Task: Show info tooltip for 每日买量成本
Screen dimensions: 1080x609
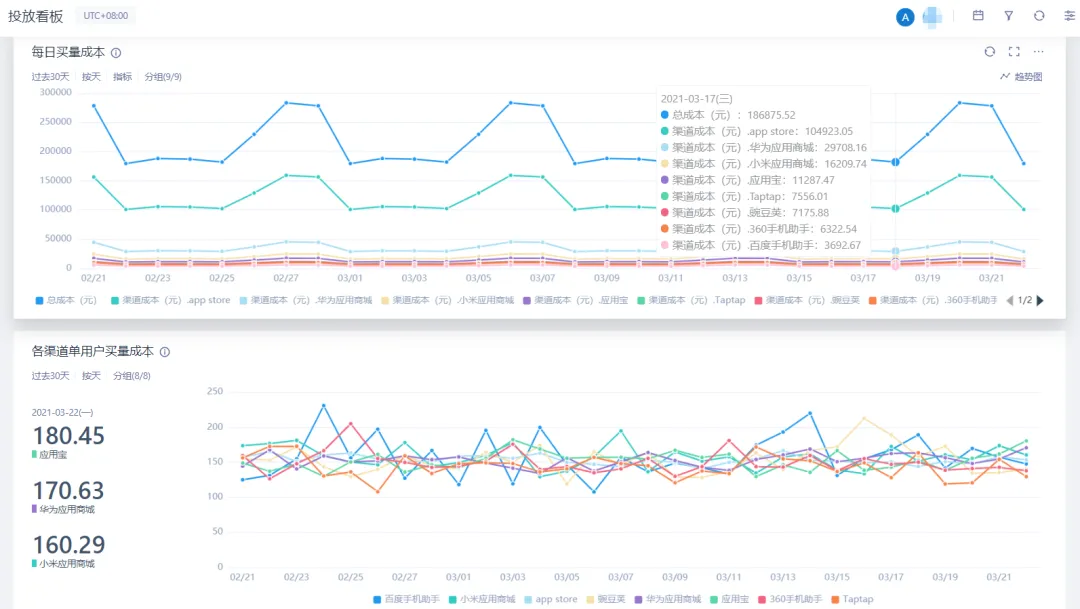Action: 116,53
